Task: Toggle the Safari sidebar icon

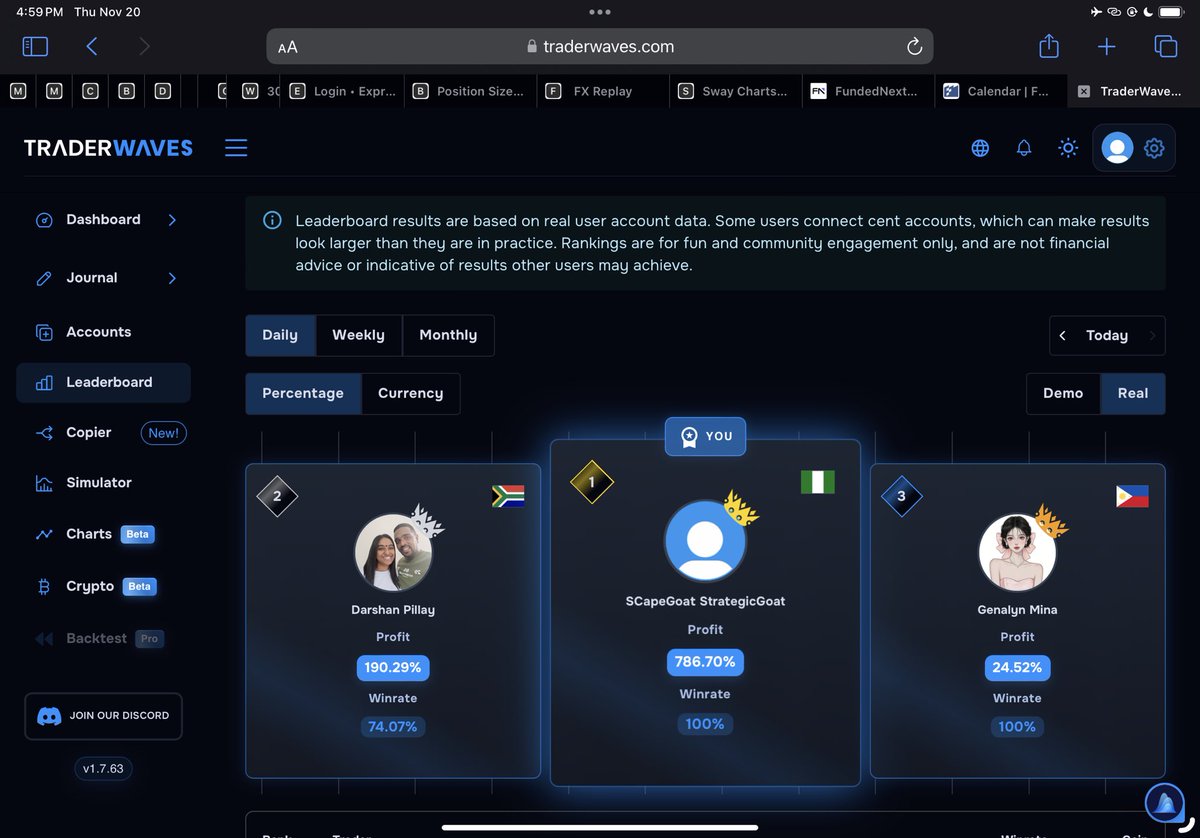Action: point(35,46)
